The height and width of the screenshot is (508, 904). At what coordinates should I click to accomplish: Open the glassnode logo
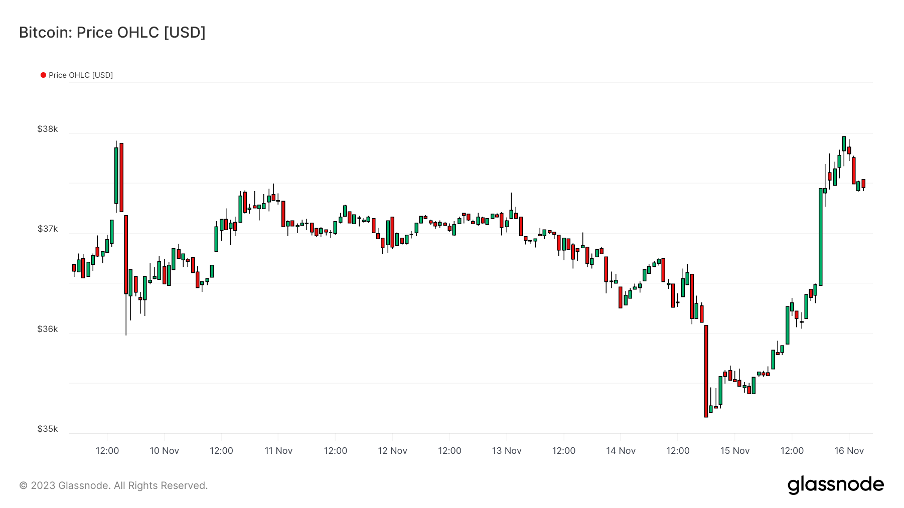835,485
